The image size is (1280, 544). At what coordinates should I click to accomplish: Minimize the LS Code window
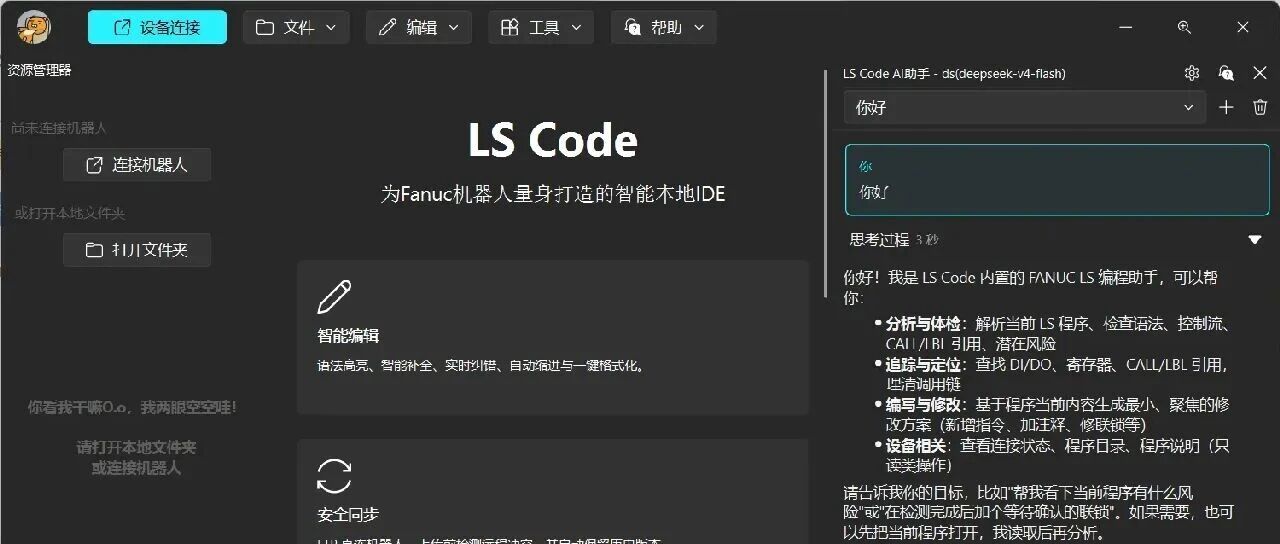coord(1126,27)
